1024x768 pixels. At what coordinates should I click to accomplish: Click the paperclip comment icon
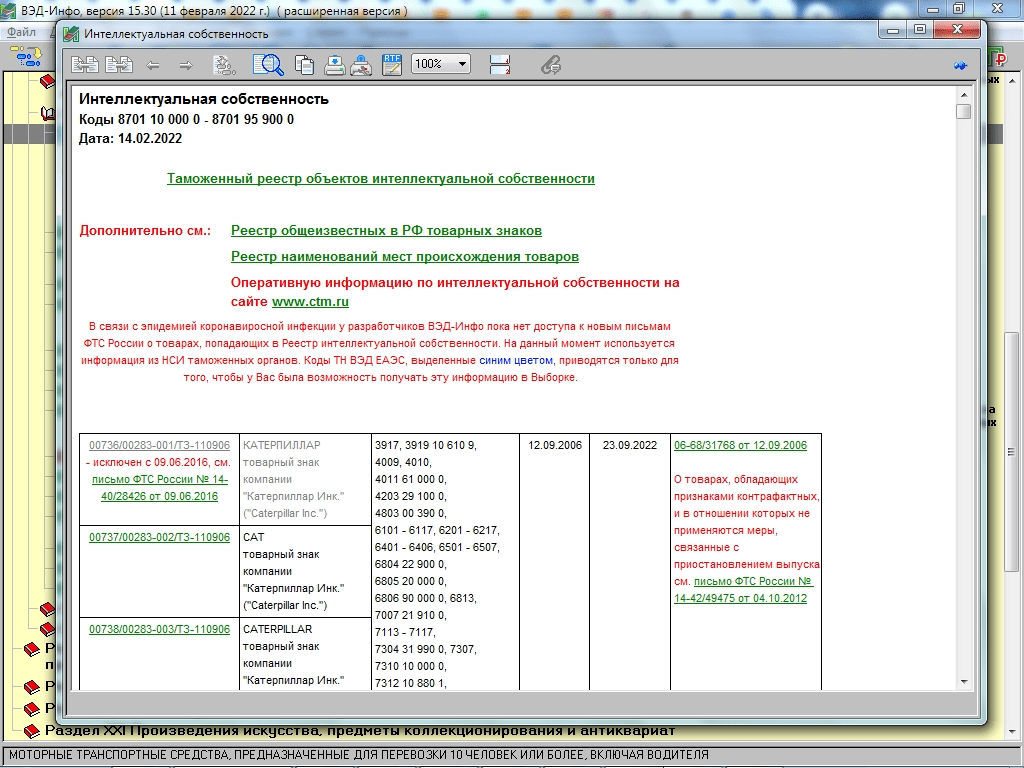pyautogui.click(x=551, y=65)
